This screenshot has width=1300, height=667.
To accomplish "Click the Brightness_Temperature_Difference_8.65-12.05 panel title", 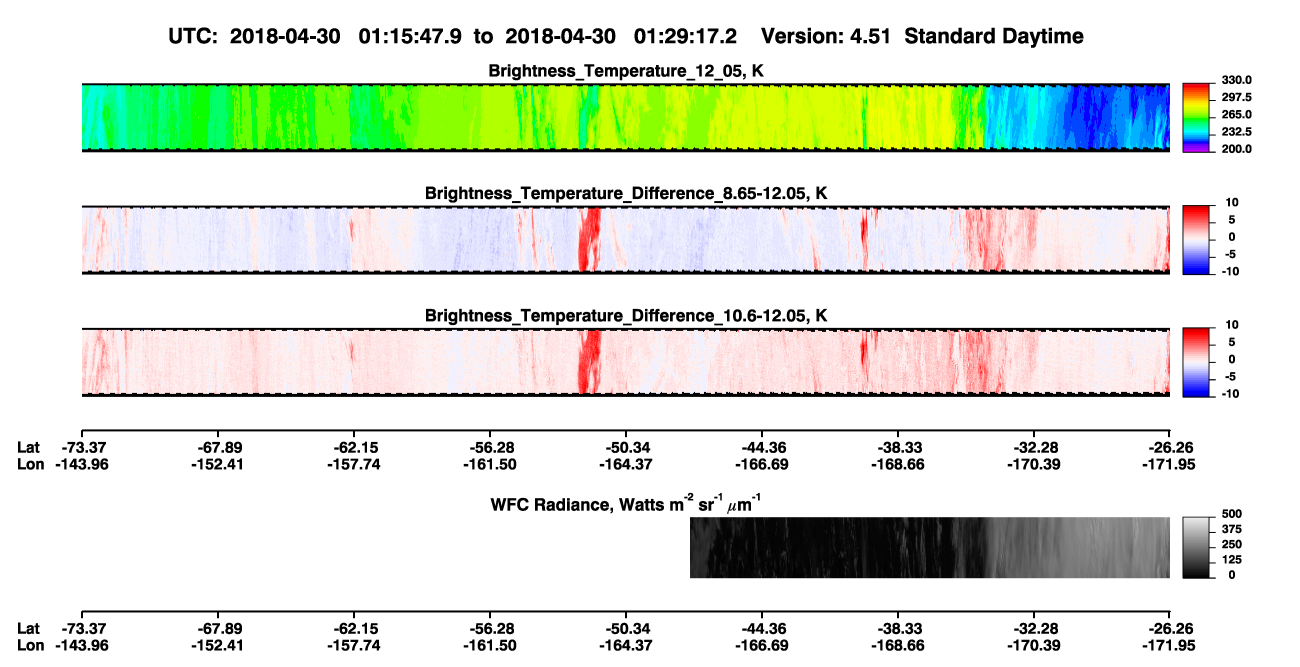I will pyautogui.click(x=625, y=193).
